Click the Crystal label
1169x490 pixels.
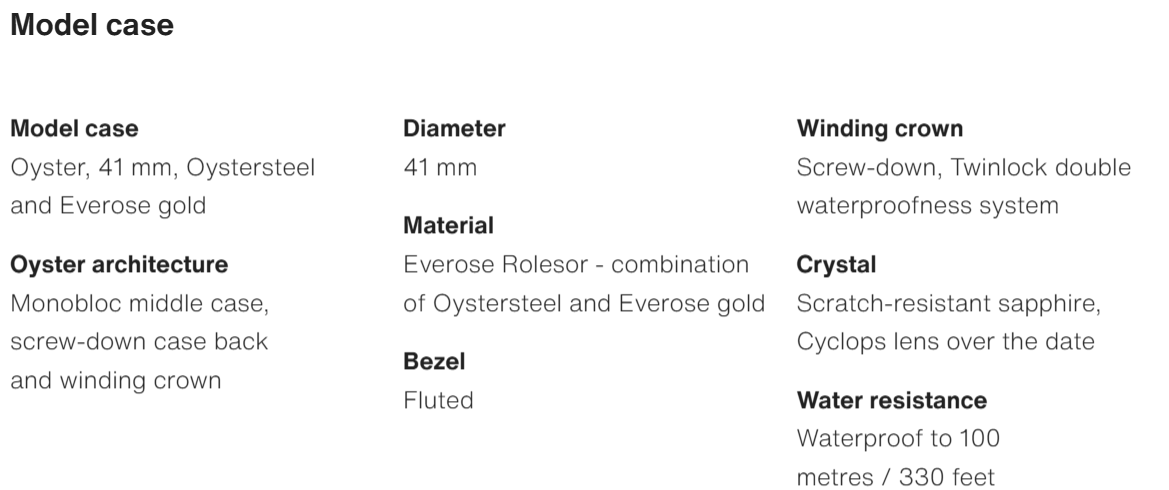(x=836, y=265)
